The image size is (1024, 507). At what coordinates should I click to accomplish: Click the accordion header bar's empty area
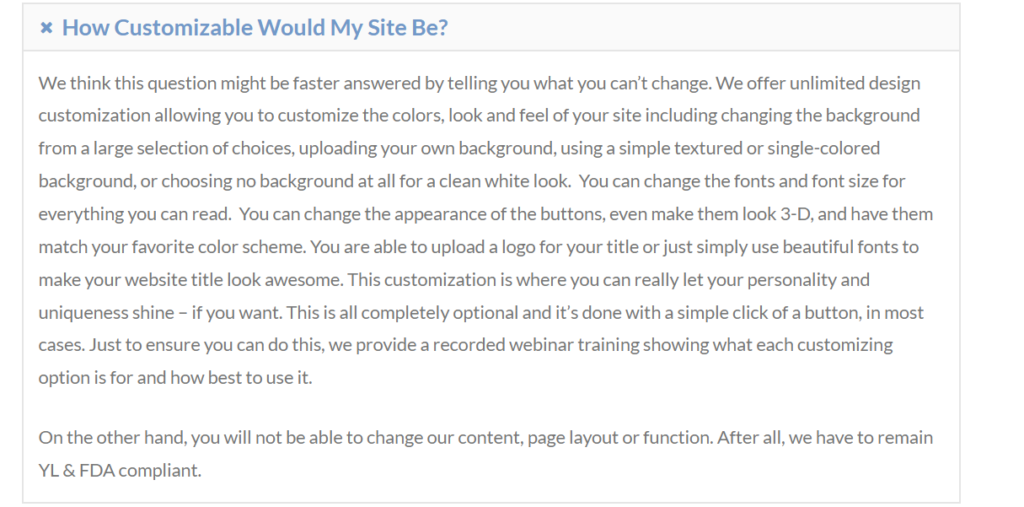pyautogui.click(x=700, y=28)
